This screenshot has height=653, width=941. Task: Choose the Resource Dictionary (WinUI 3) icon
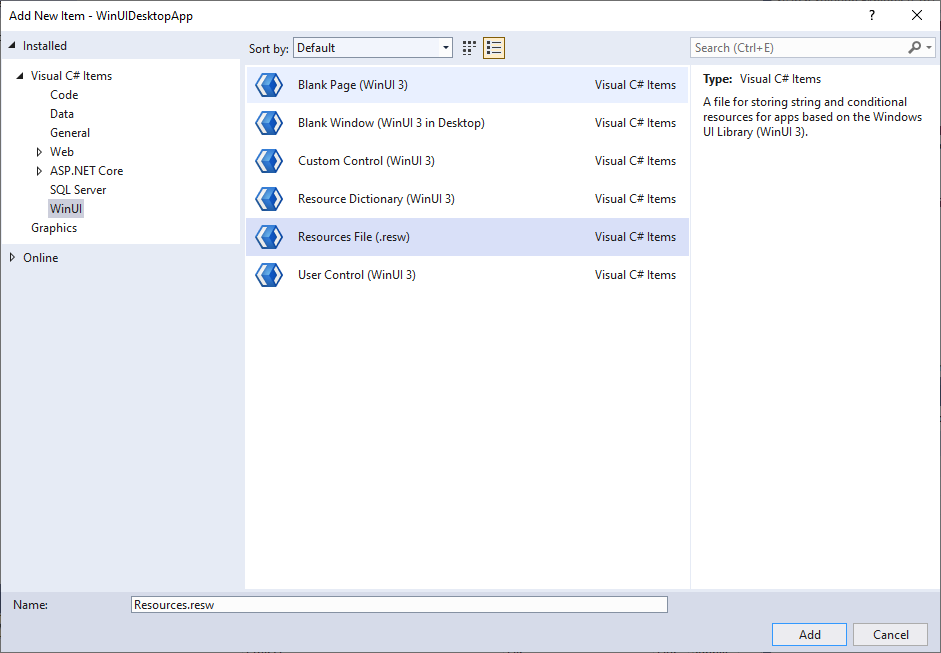coord(268,198)
